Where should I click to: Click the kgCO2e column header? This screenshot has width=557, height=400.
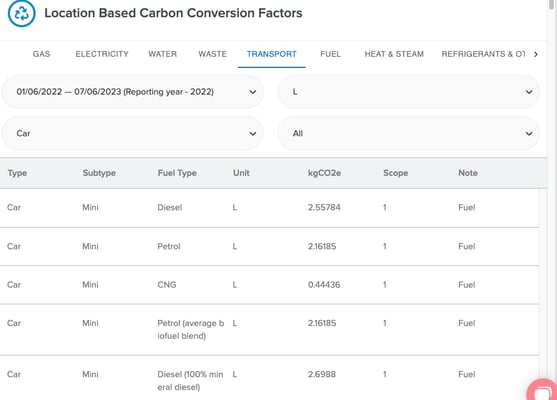point(324,173)
